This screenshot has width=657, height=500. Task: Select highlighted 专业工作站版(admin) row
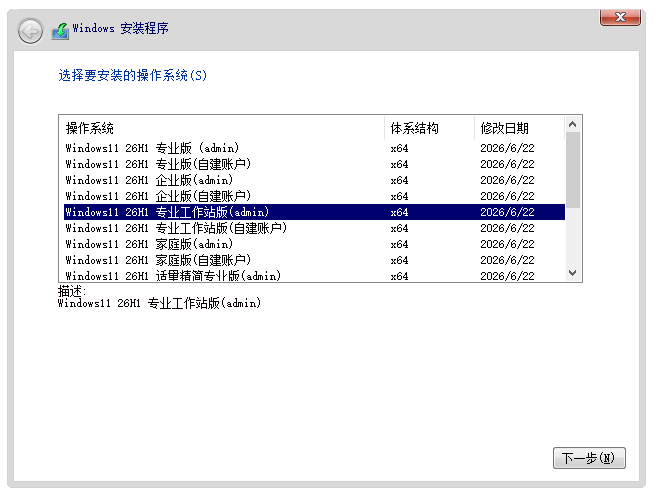pos(314,212)
